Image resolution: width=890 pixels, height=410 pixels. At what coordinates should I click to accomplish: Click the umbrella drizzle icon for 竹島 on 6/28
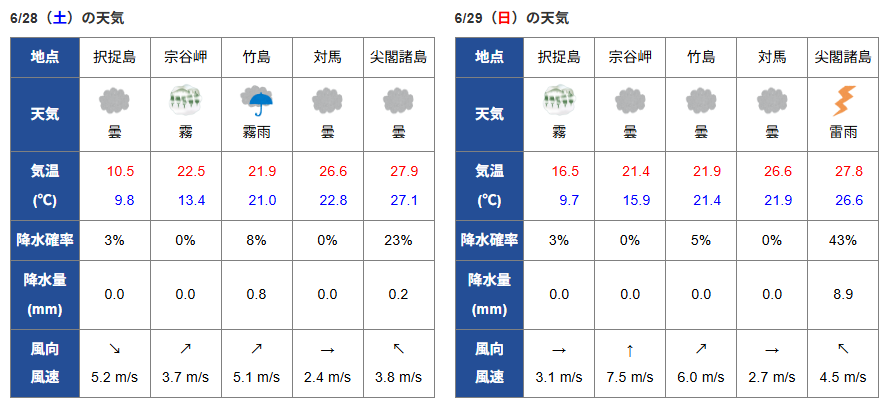257,101
